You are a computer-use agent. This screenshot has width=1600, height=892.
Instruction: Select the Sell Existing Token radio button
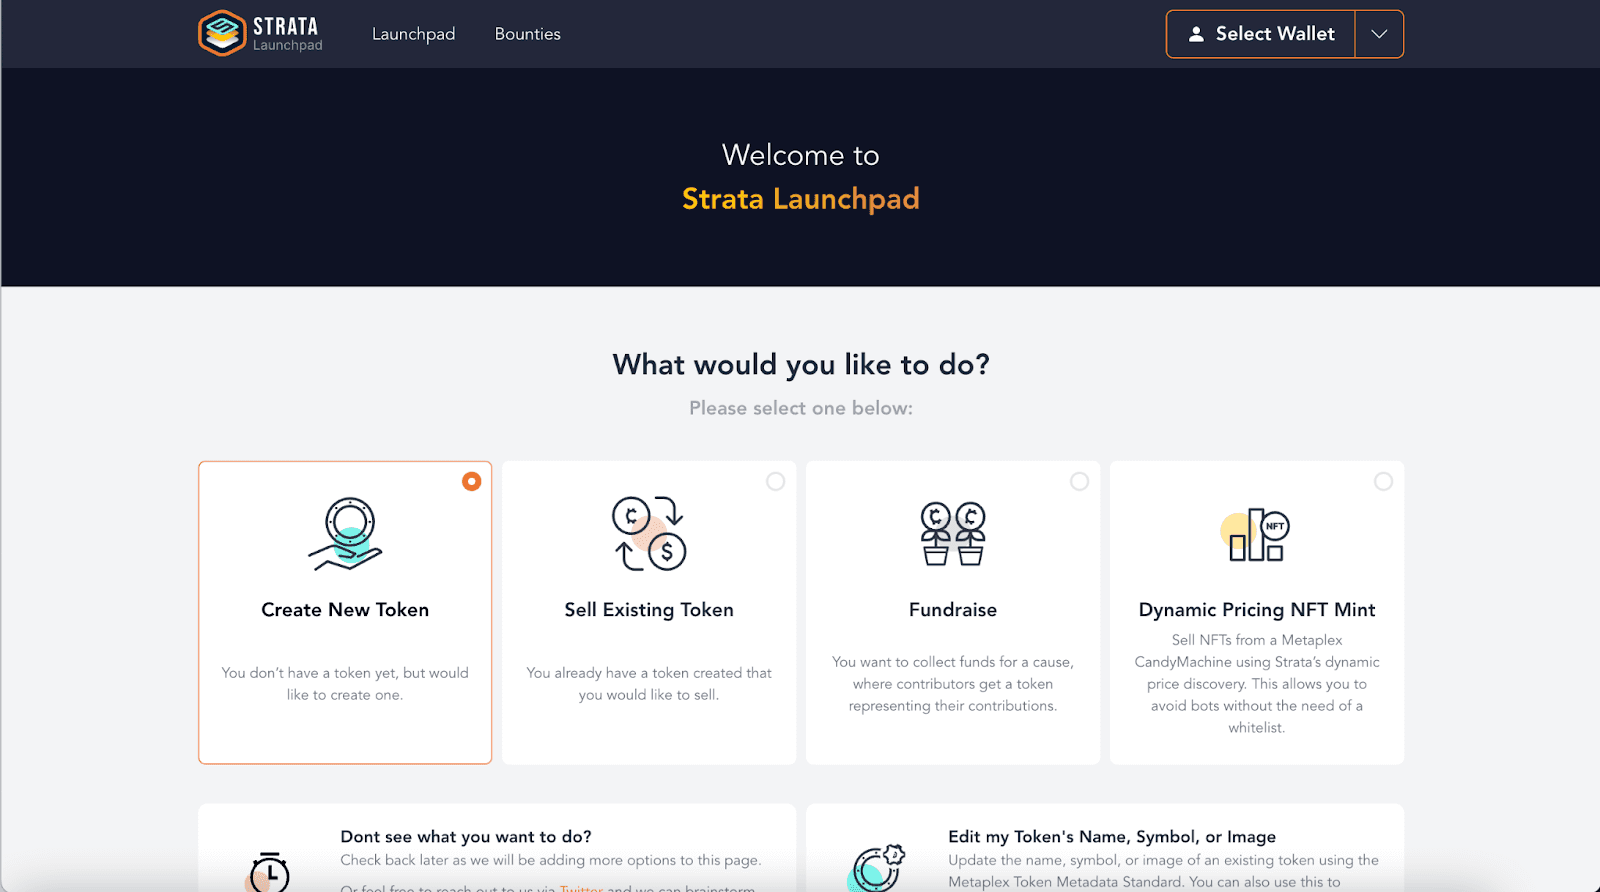click(x=775, y=481)
